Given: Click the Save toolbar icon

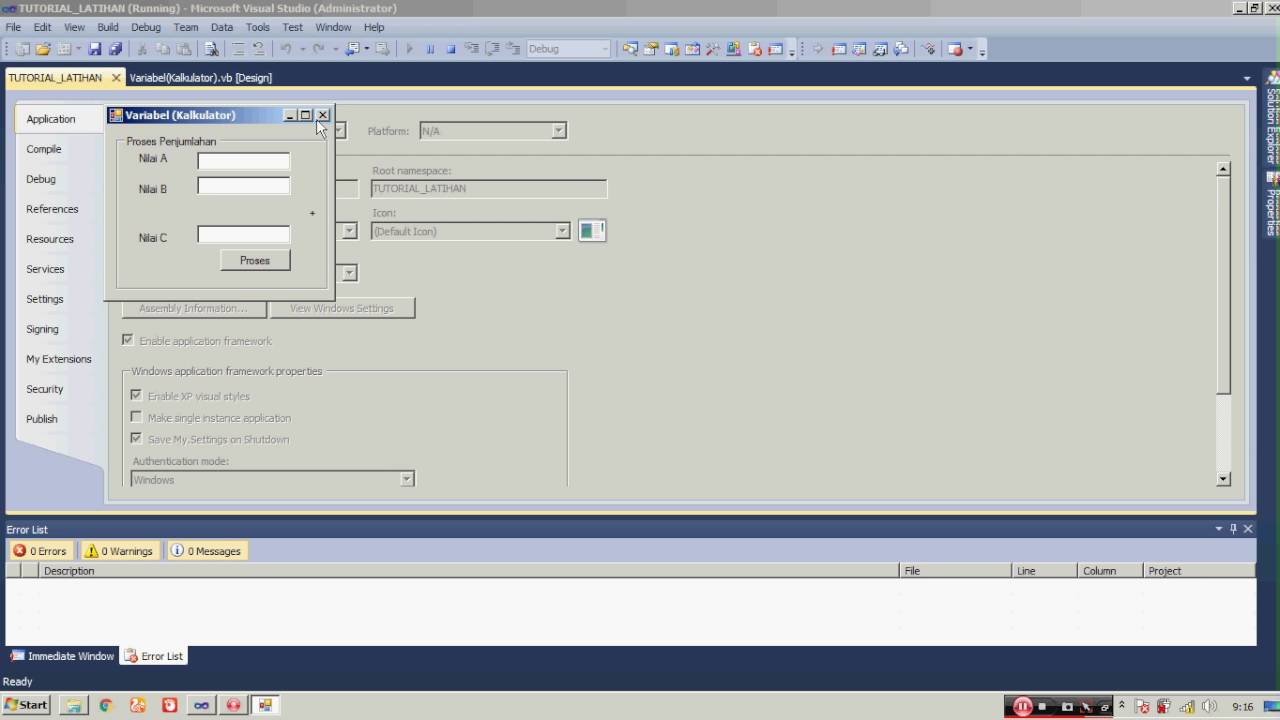Looking at the screenshot, I should pos(95,49).
